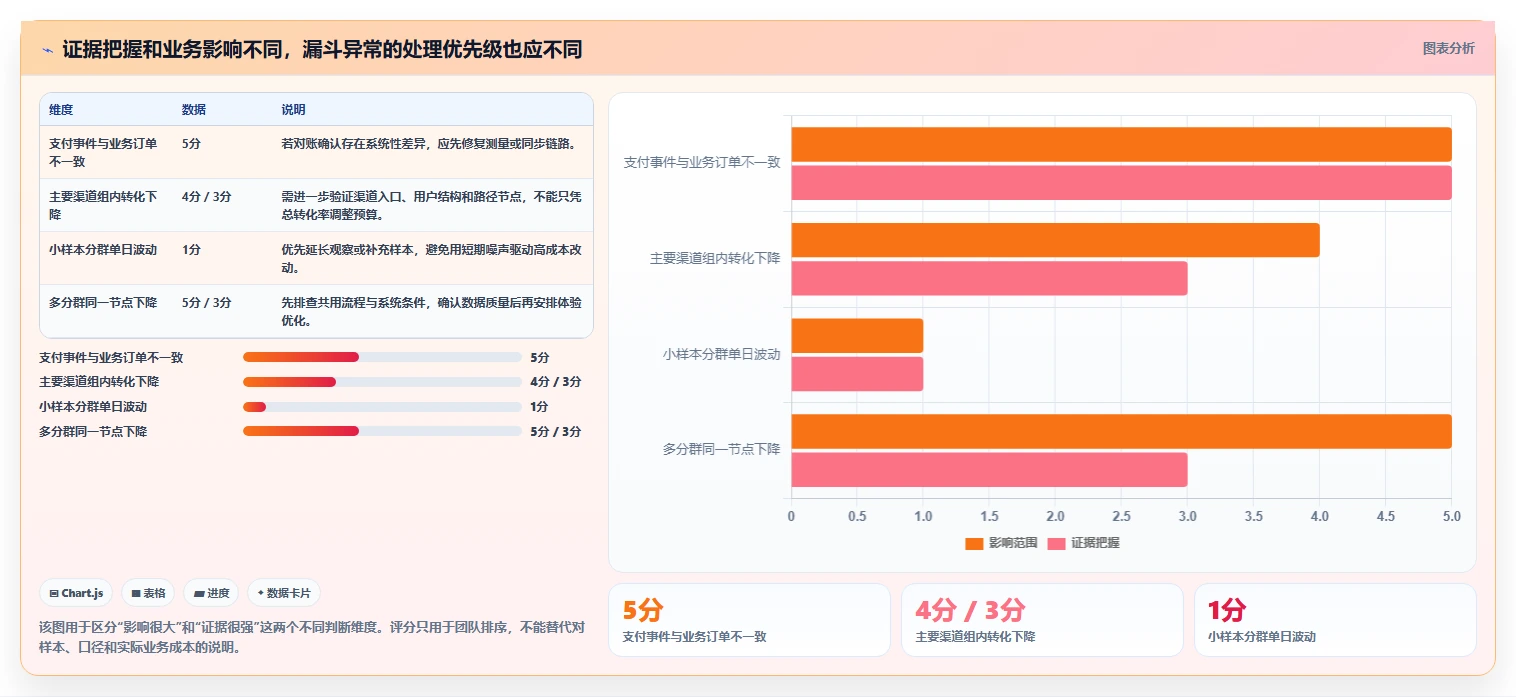Click the Chart.js tag chip
The width and height of the screenshot is (1516, 697).
coord(76,593)
